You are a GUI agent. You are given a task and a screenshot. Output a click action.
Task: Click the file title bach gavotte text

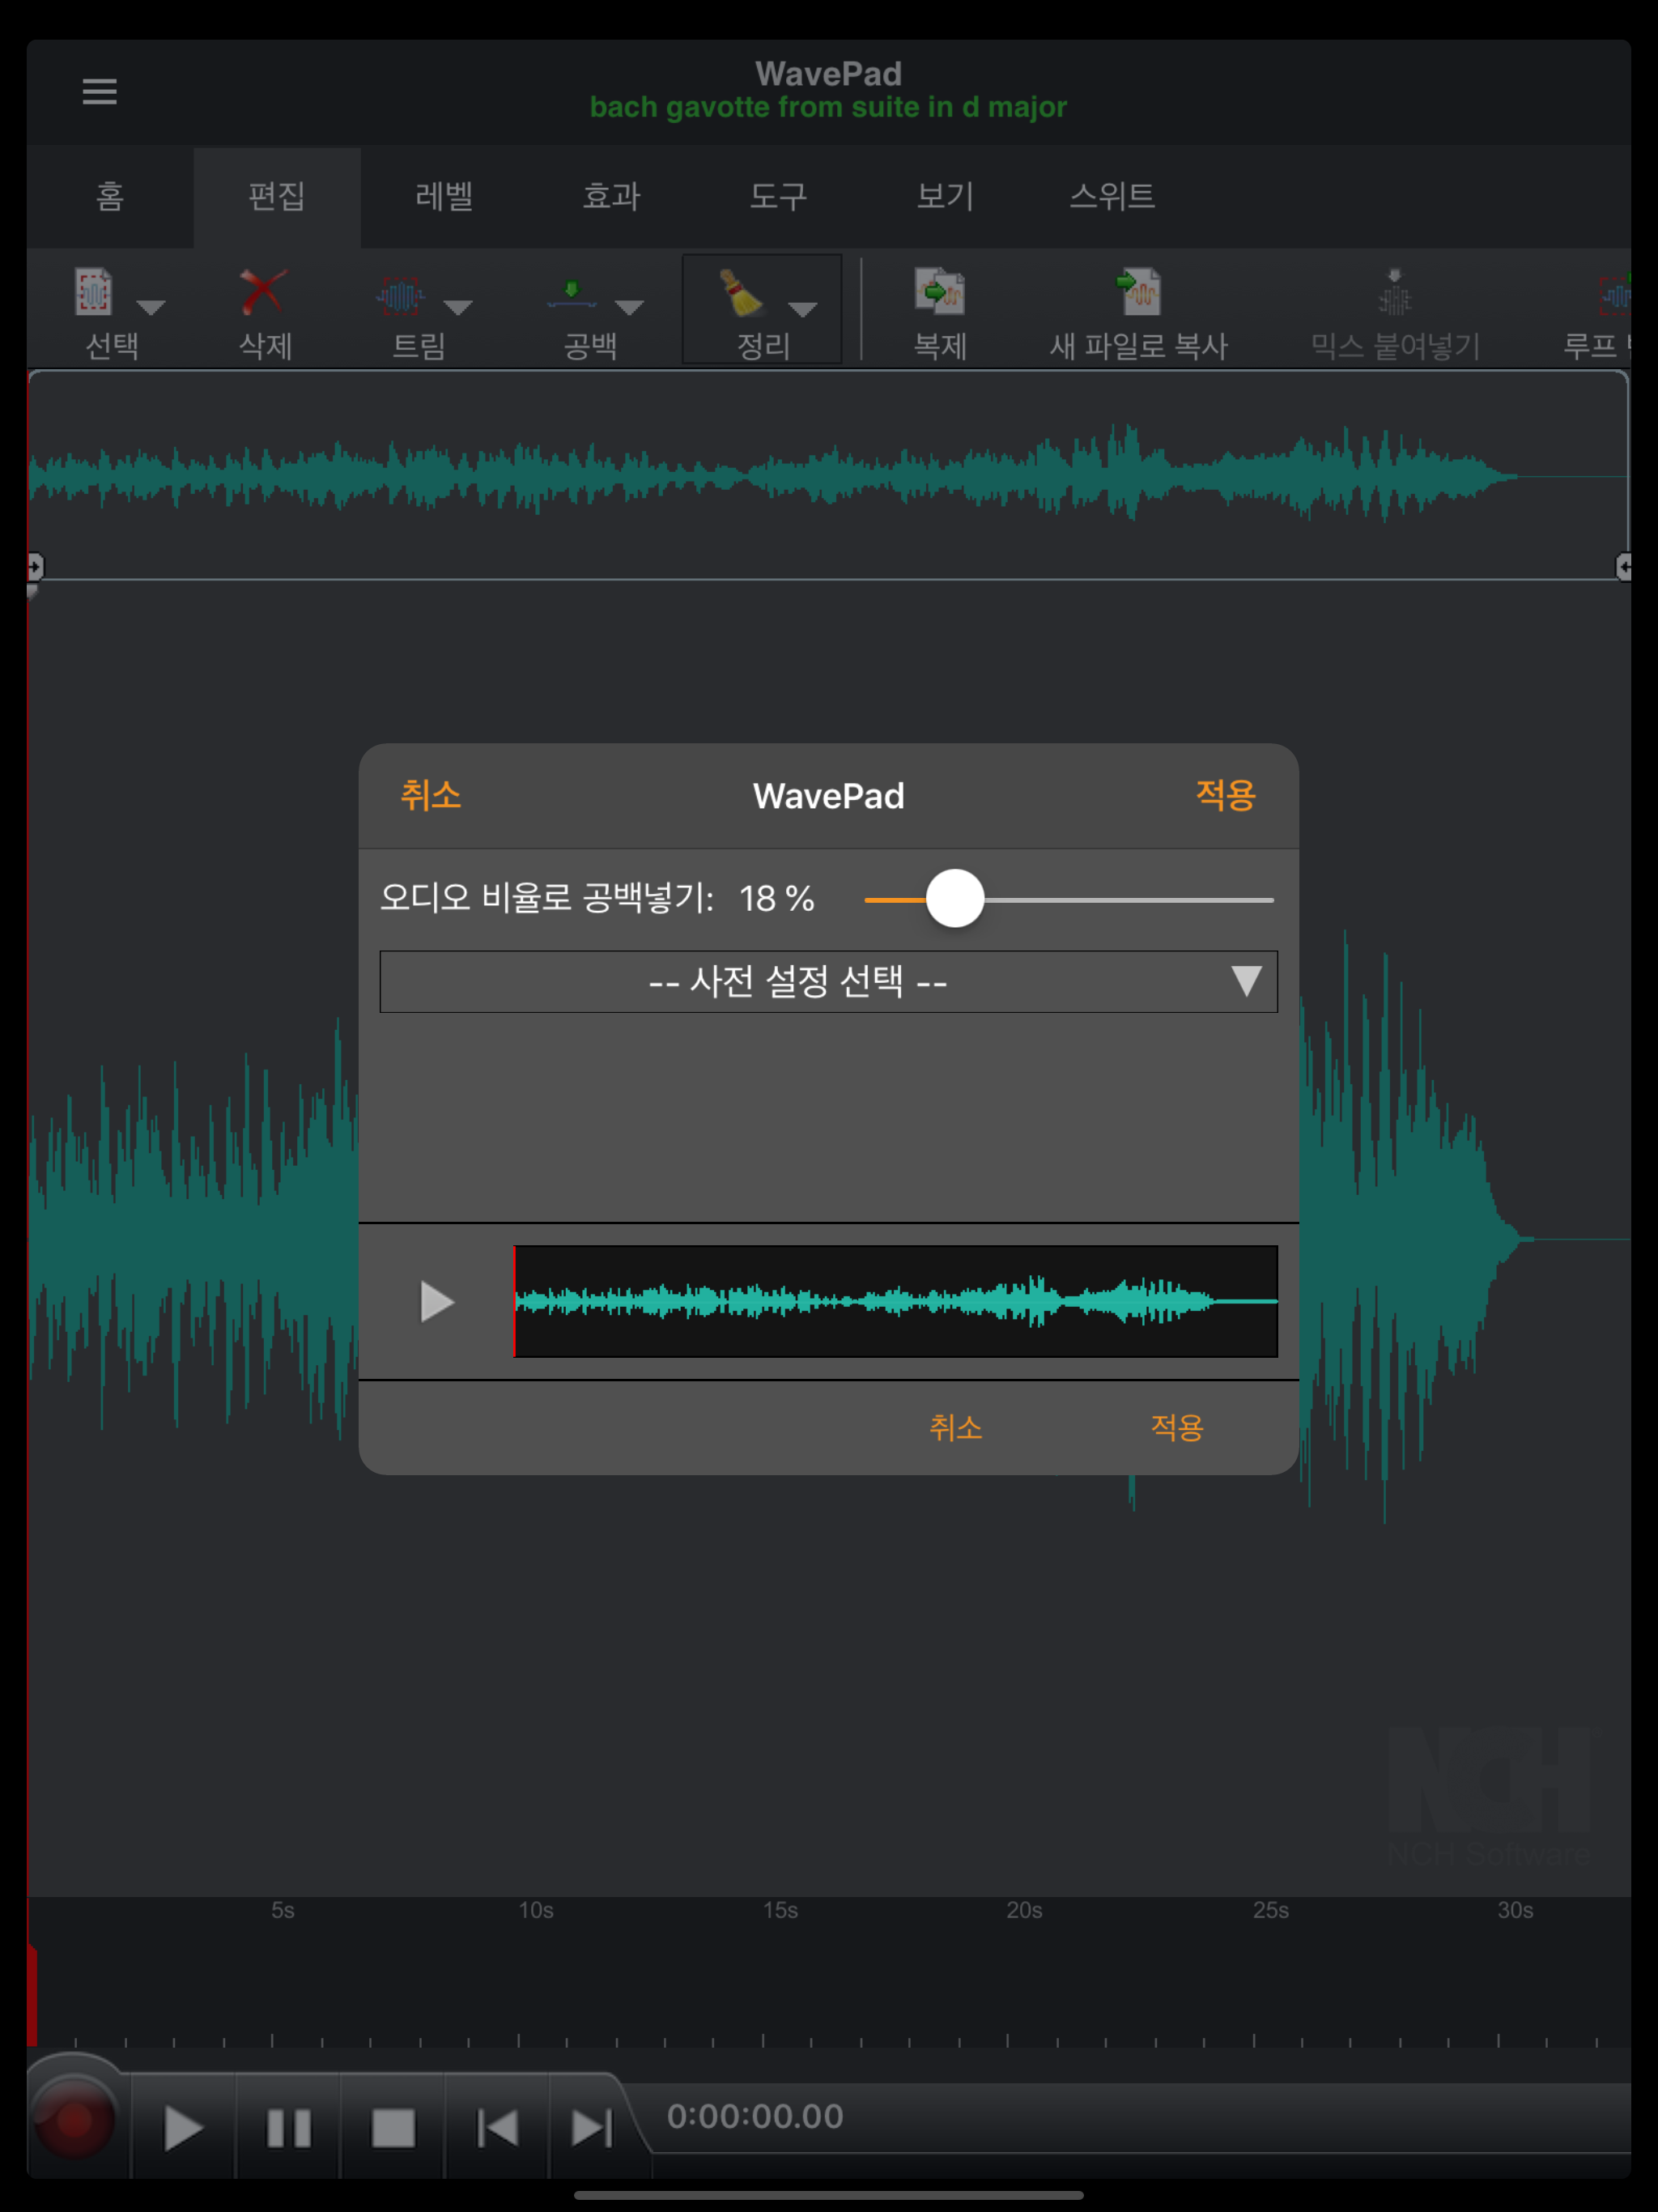click(828, 107)
